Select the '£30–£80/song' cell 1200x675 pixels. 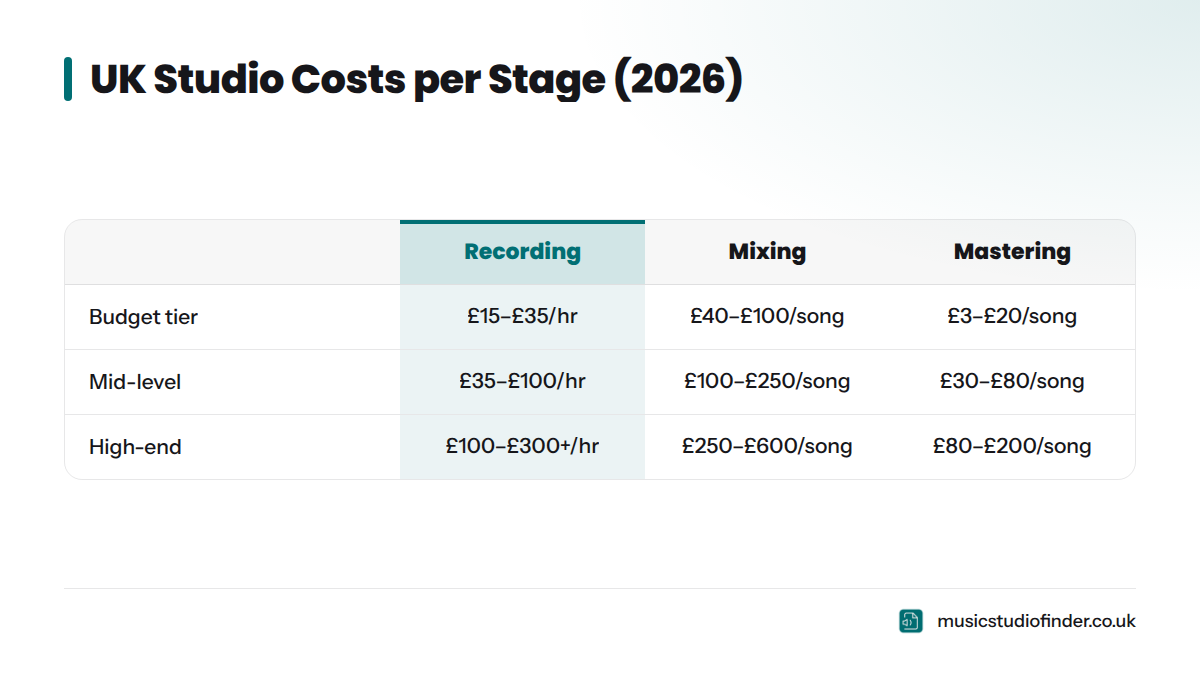1012,382
